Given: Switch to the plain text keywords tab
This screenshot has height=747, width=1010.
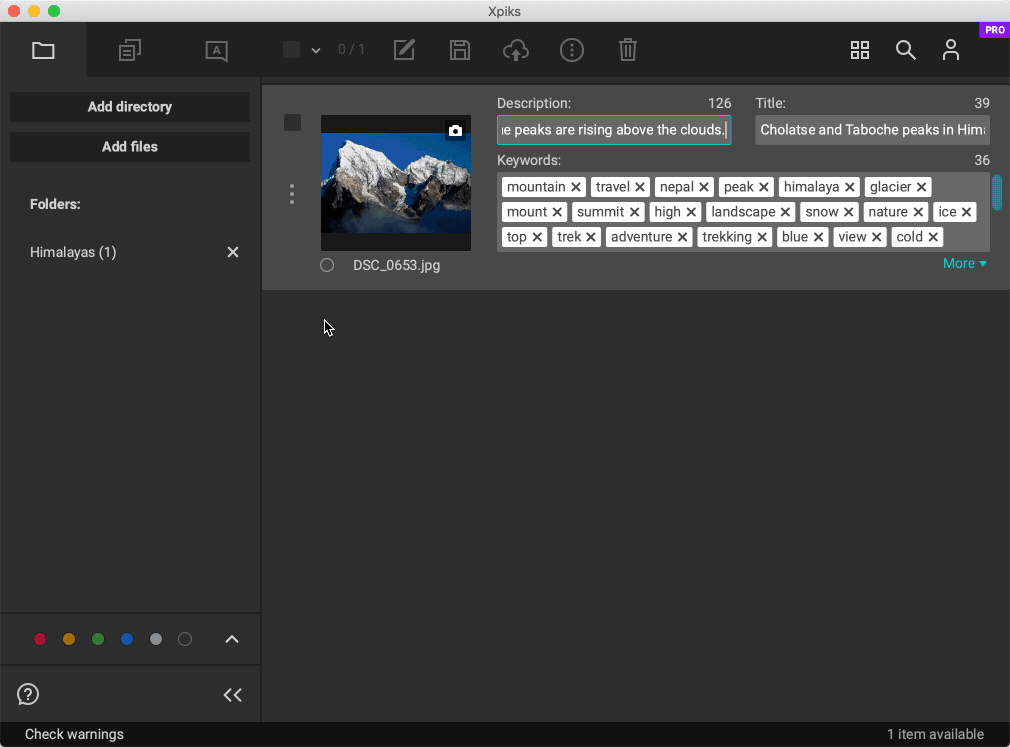Looking at the screenshot, I should (216, 50).
